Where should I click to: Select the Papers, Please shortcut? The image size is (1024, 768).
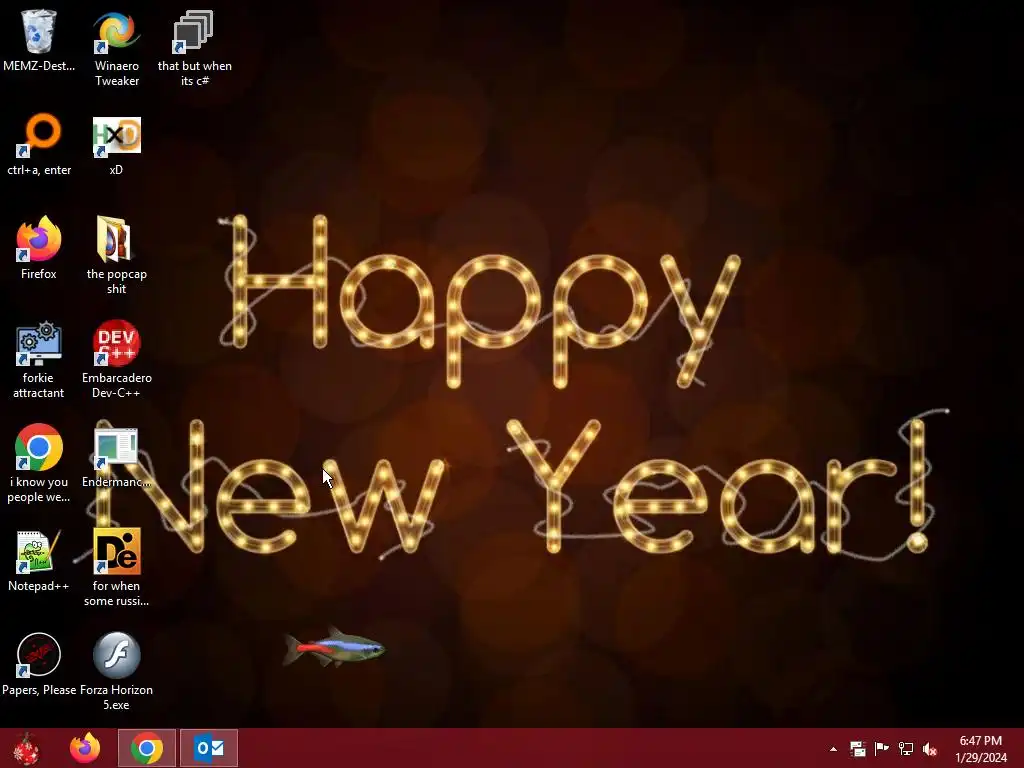coord(39,655)
